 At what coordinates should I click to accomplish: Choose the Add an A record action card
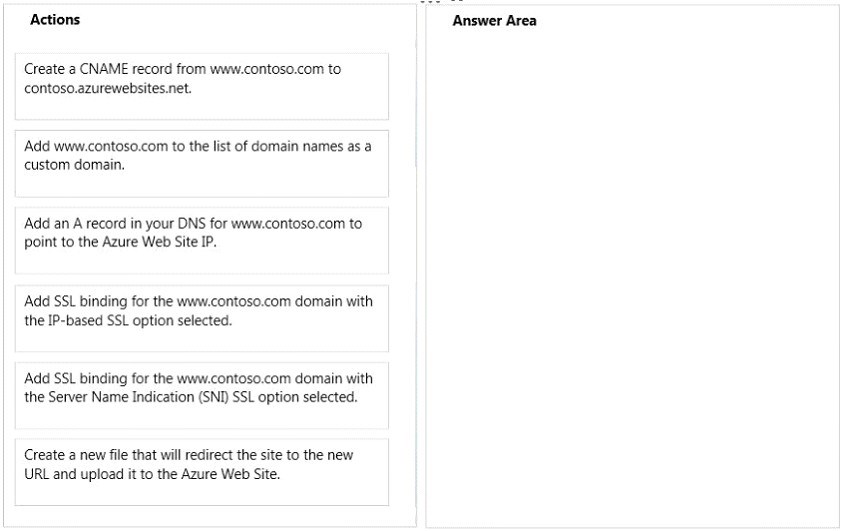point(202,240)
